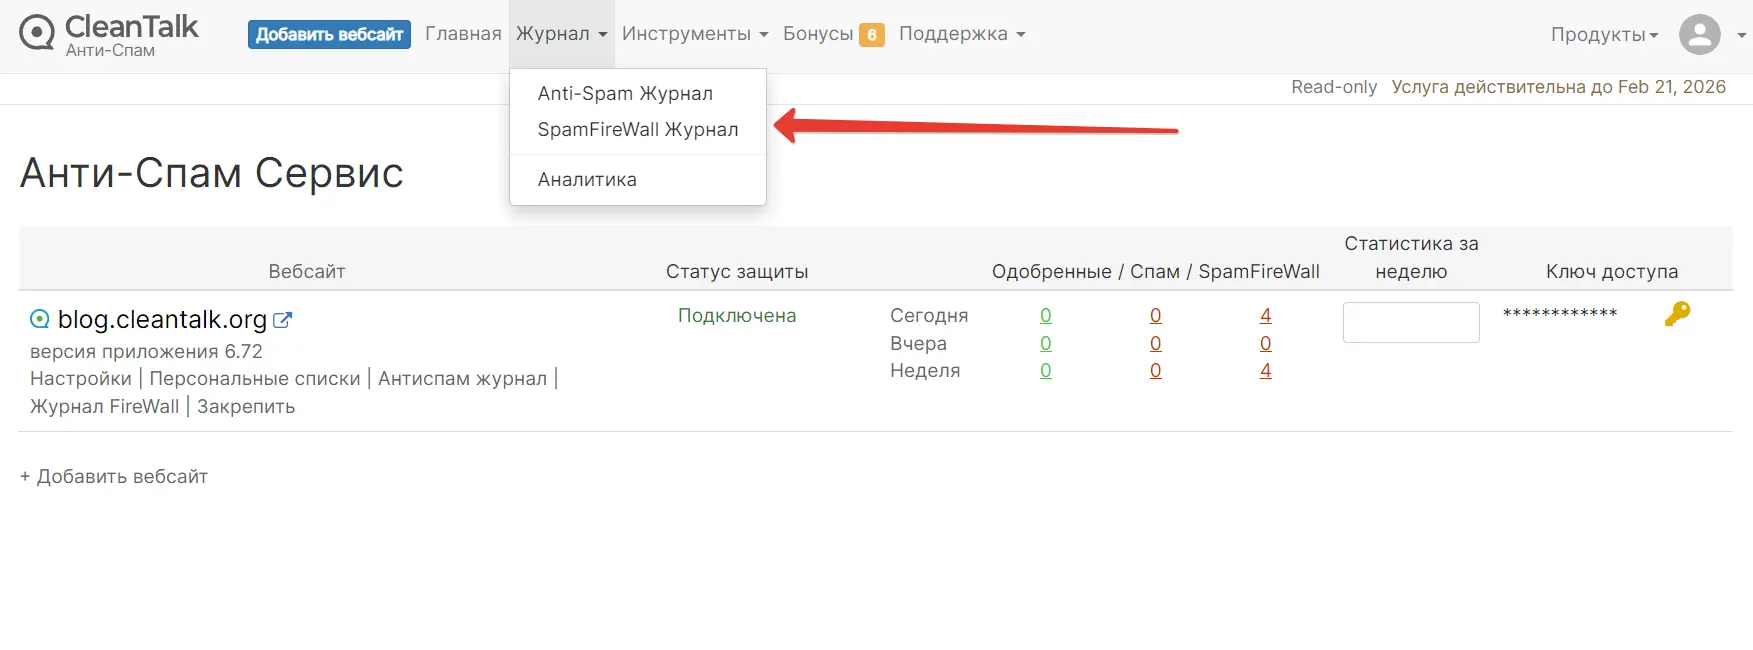Click the + Добавить вебсайт link below the table
The width and height of the screenshot is (1753, 650).
coord(114,476)
